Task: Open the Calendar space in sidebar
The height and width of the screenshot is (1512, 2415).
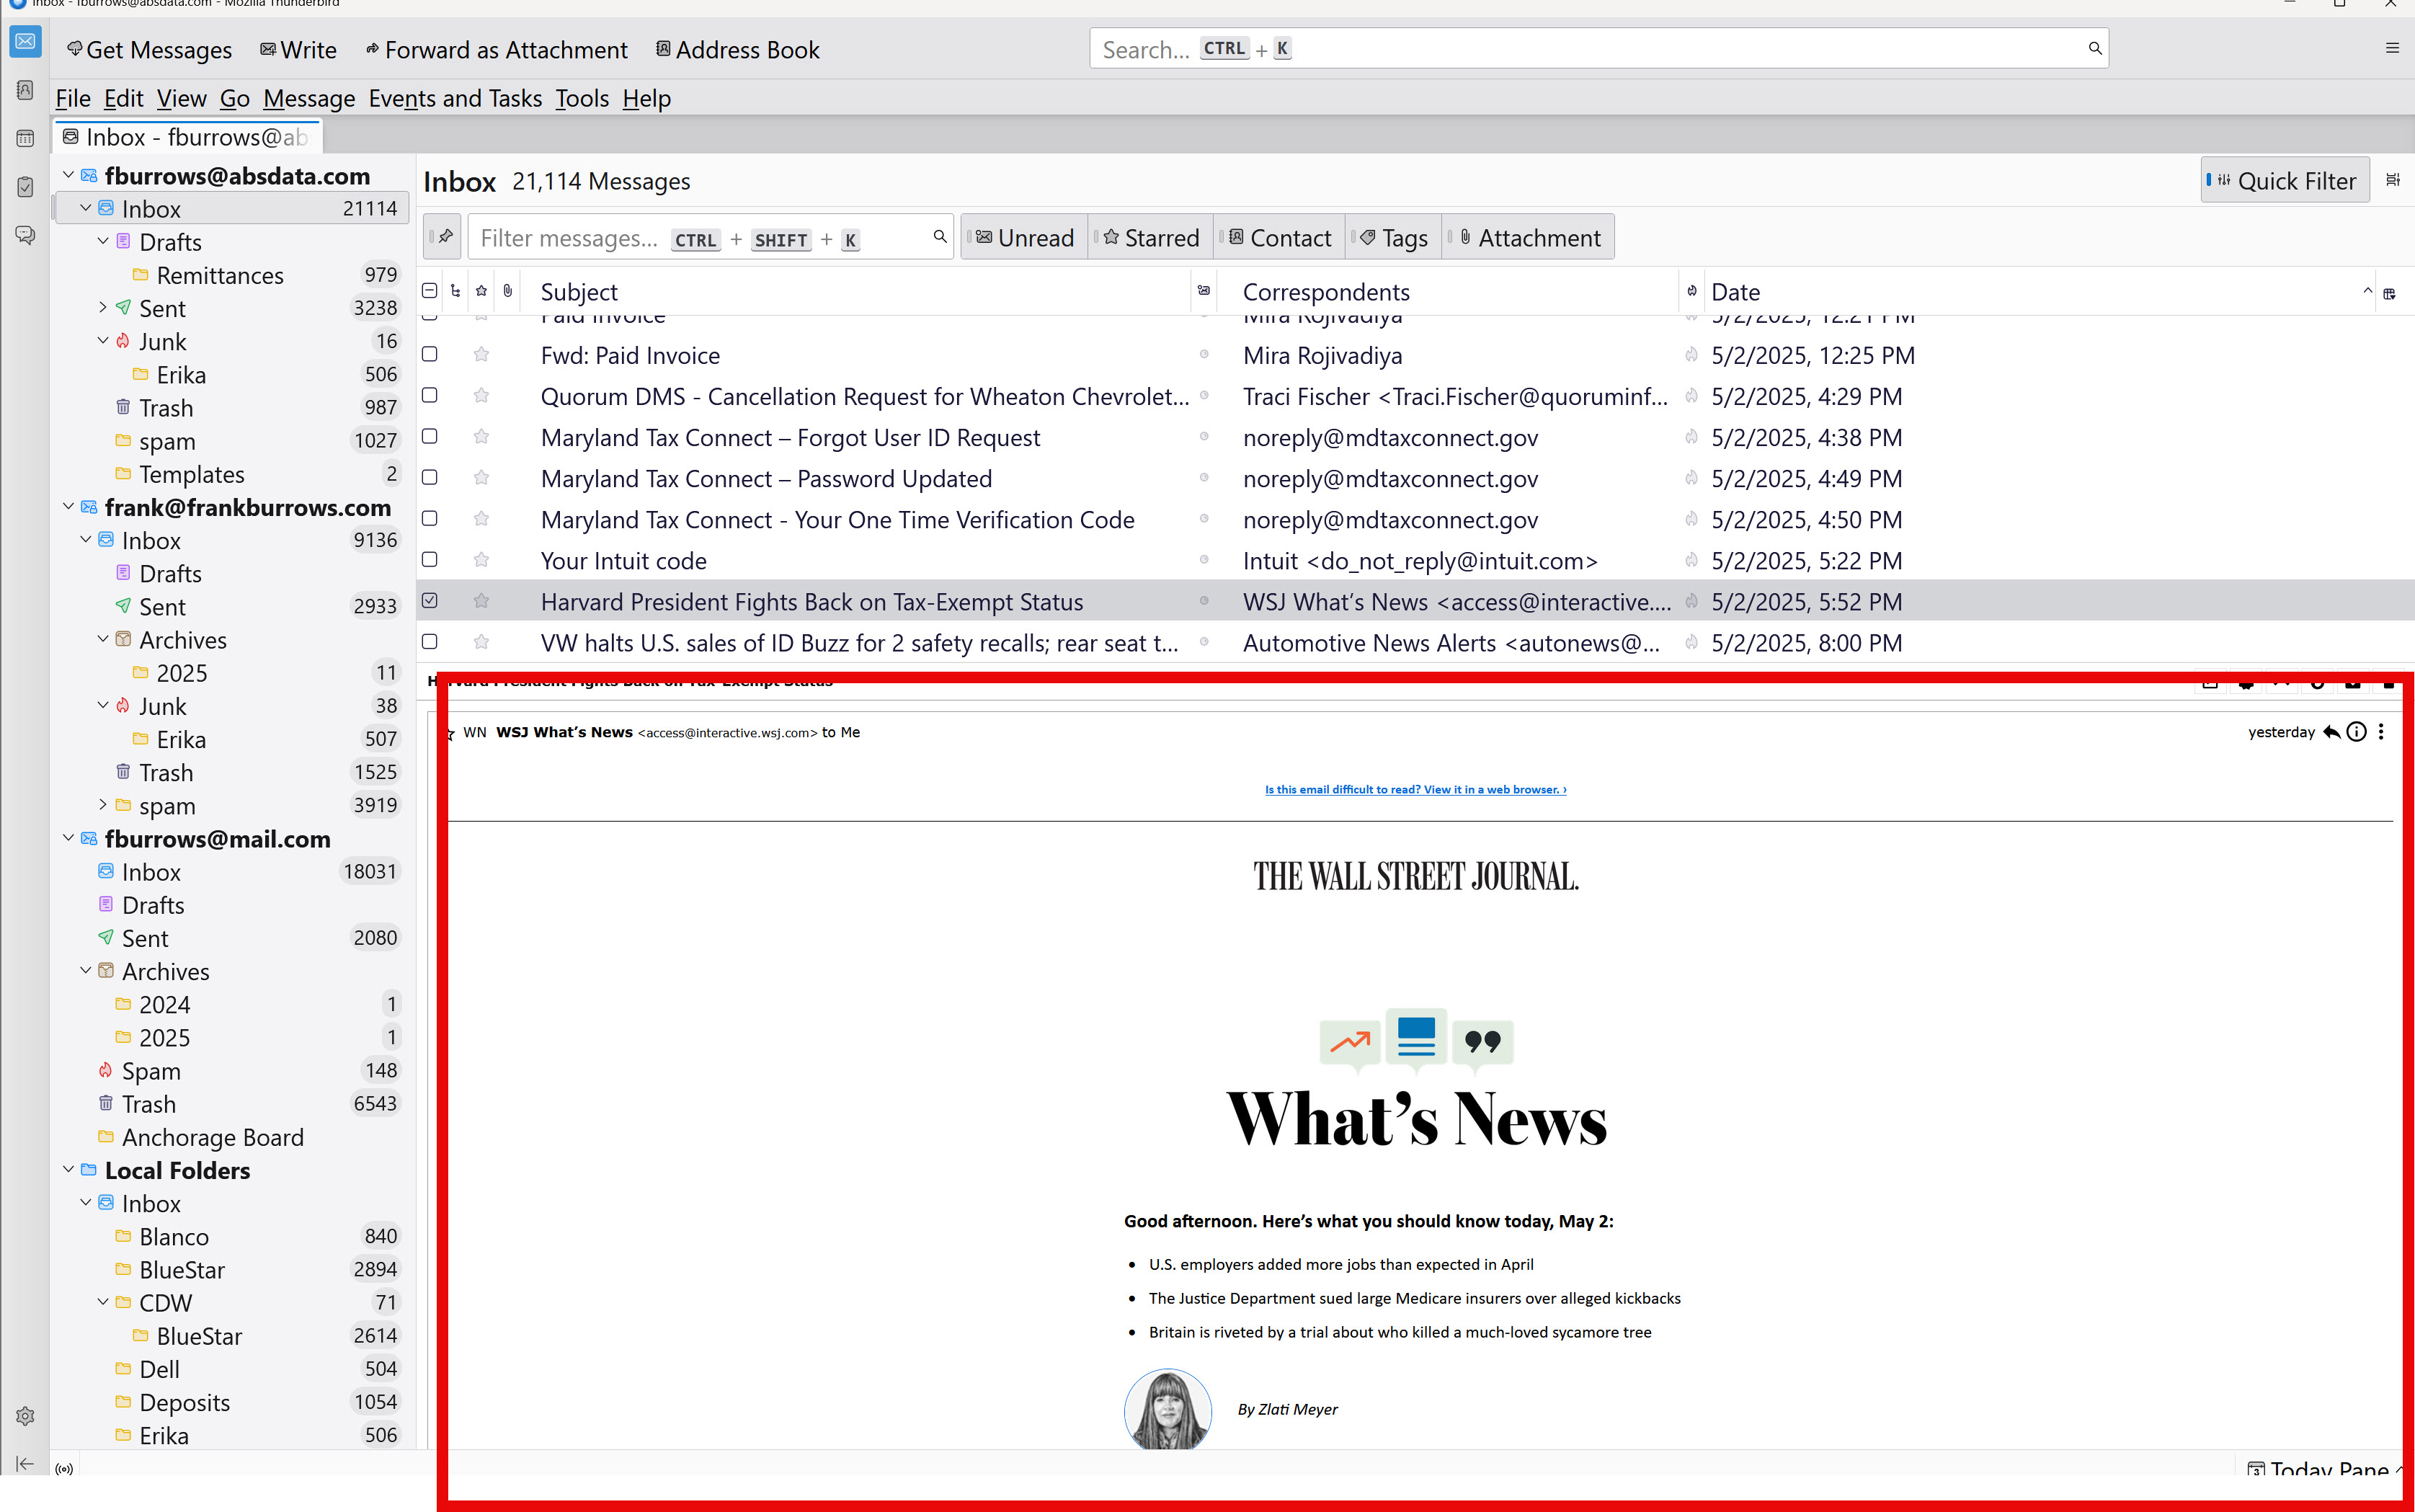Action: point(25,138)
